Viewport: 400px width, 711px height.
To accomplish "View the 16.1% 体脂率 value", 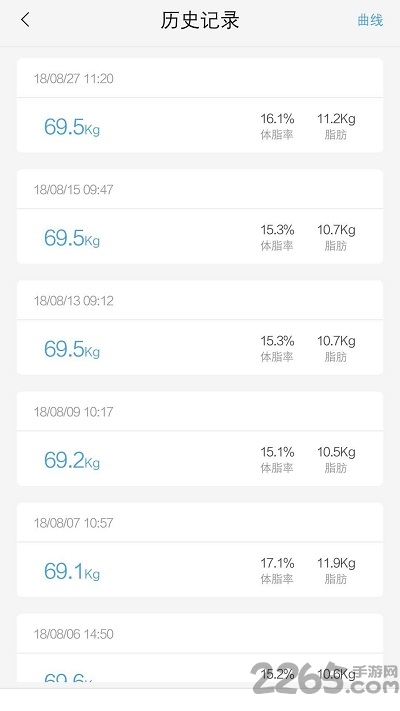I will [x=277, y=126].
